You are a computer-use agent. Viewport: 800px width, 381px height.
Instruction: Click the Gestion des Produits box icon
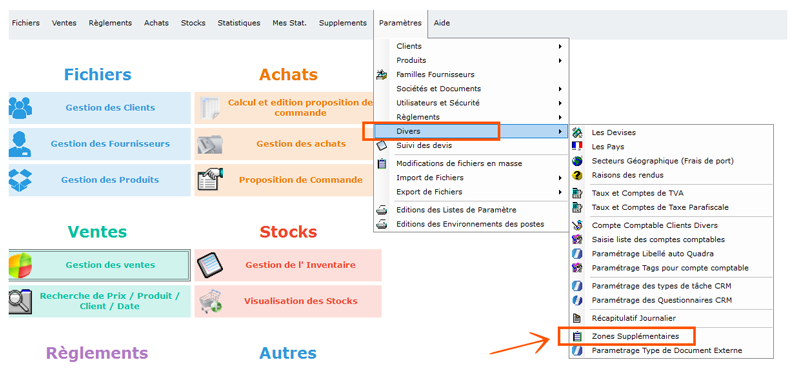click(x=20, y=180)
